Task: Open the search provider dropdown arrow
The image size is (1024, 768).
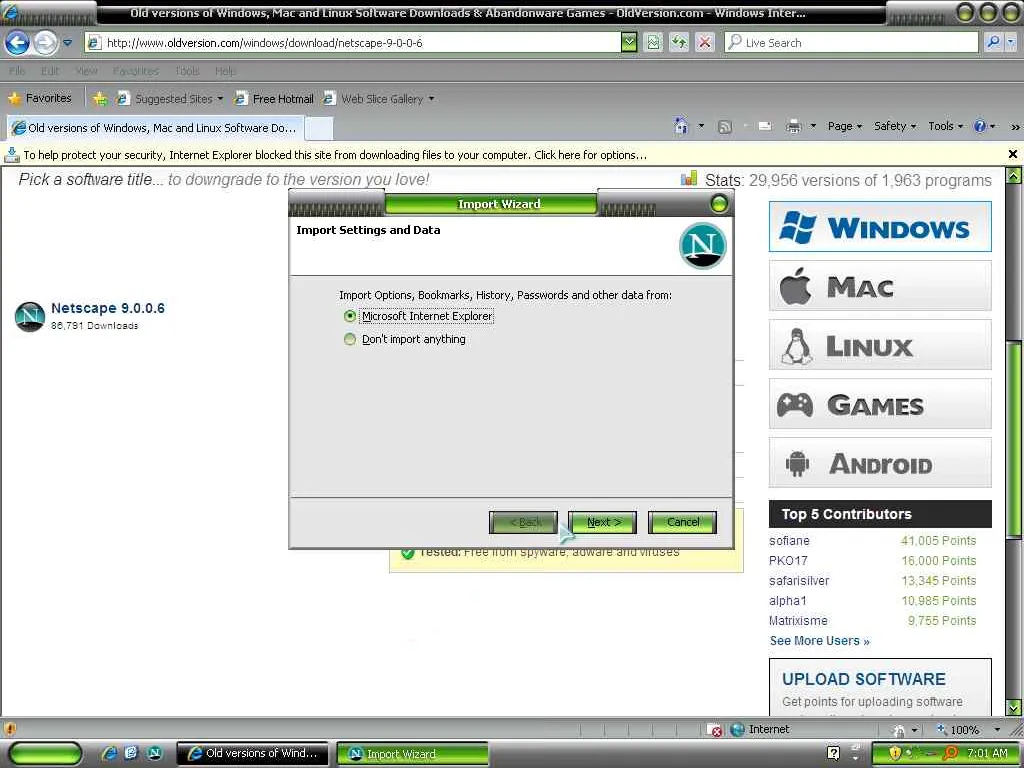Action: [x=1011, y=43]
